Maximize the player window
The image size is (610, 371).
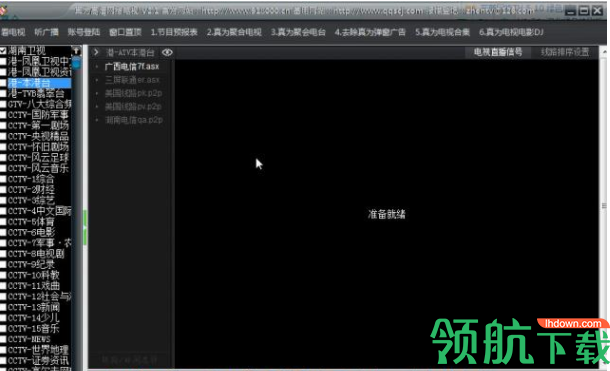(584, 11)
